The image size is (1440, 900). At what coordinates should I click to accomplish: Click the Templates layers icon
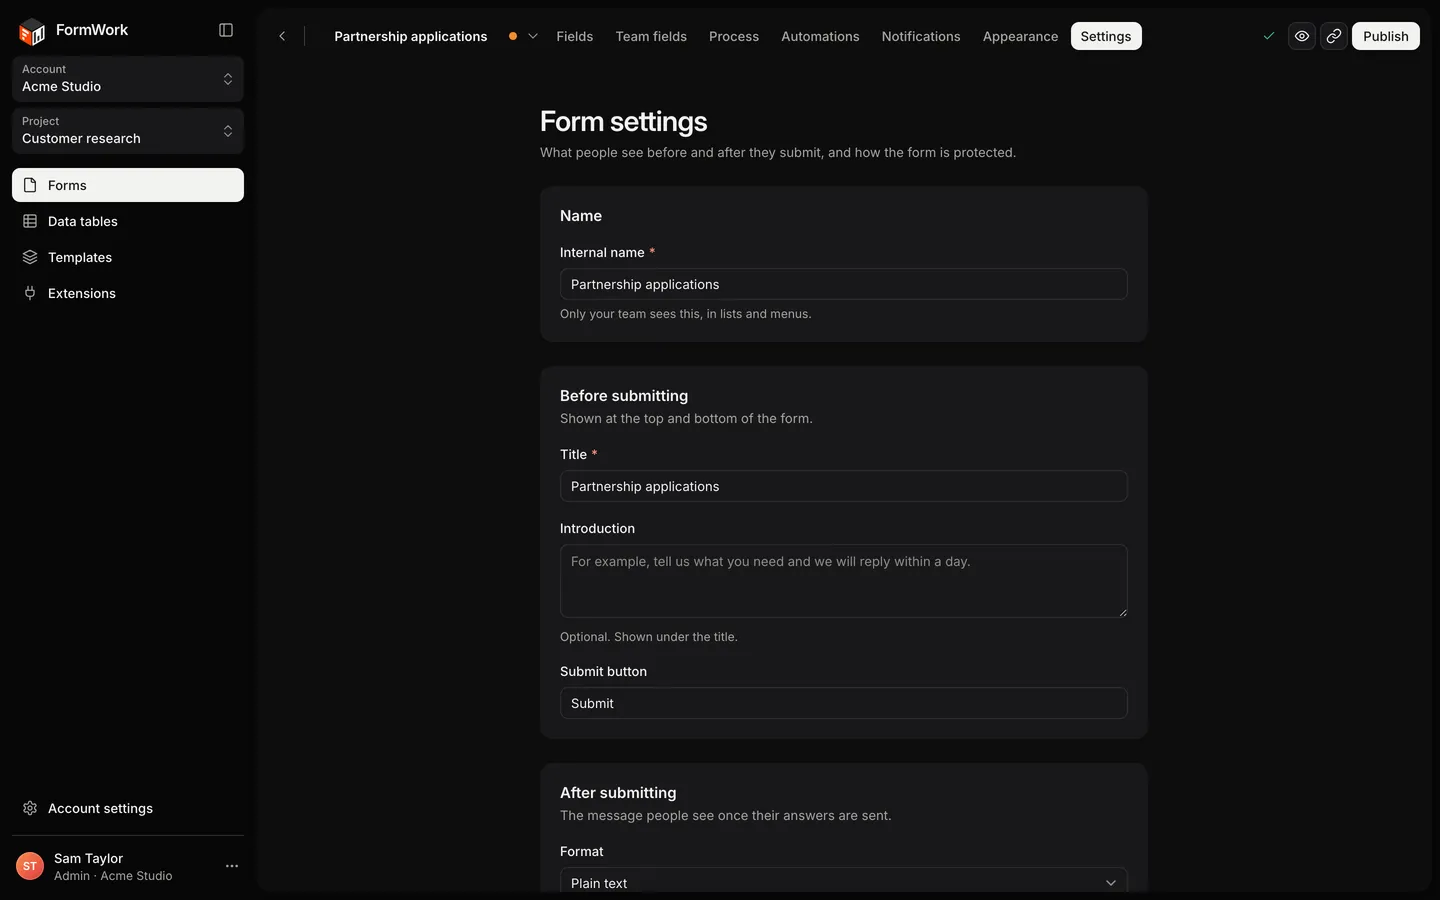(30, 257)
